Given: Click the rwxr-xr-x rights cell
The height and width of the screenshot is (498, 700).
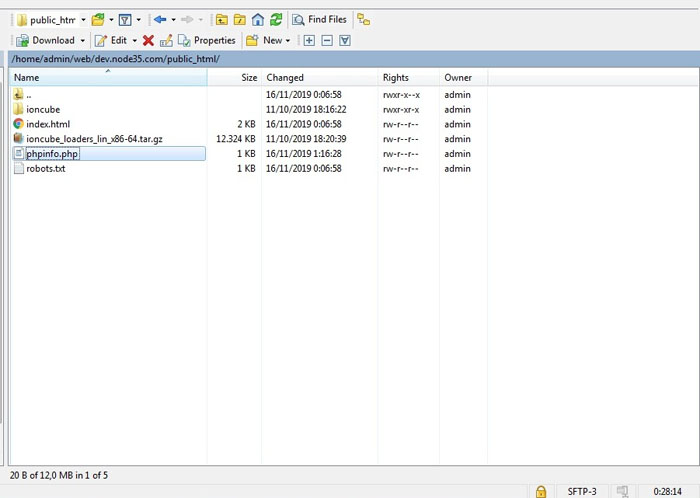Looking at the screenshot, I should 401,110.
